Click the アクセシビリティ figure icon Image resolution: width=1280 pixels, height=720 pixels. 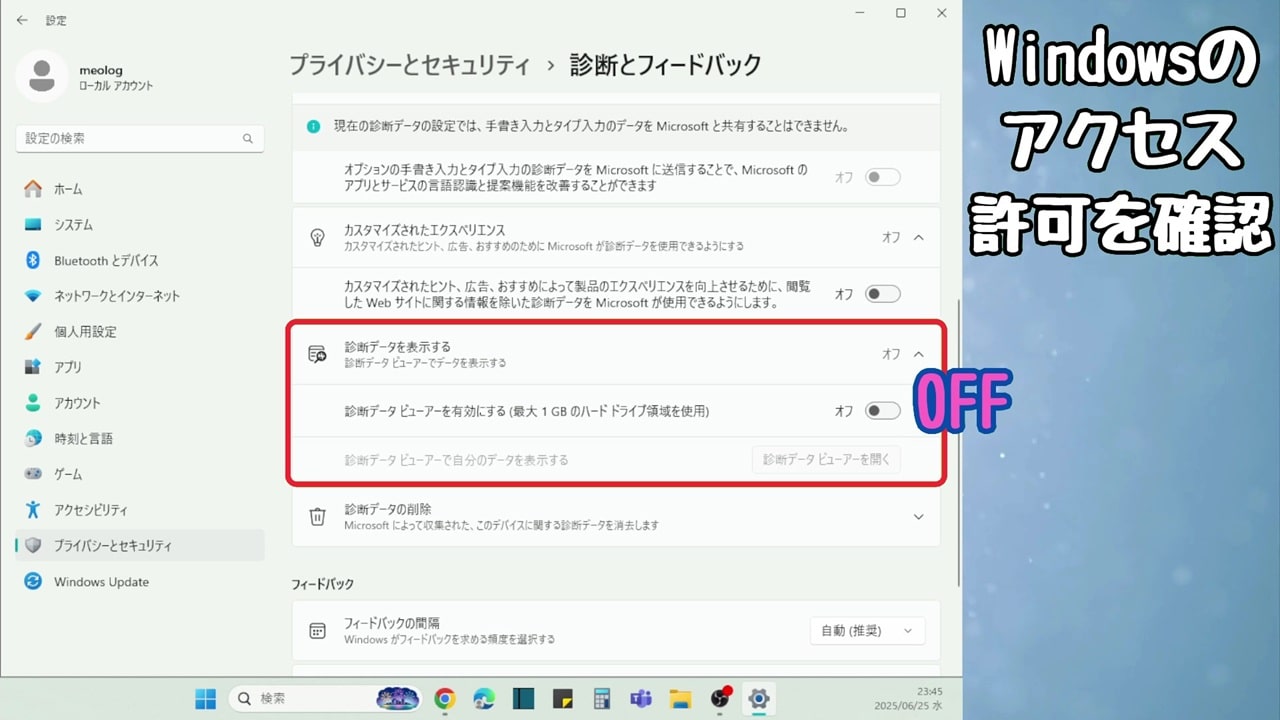tap(34, 510)
